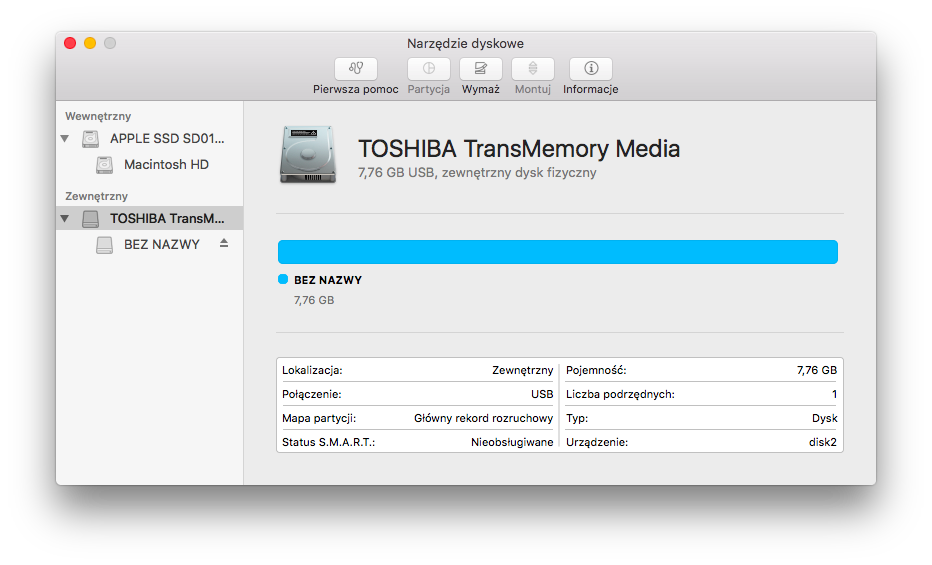Click the blue partition usage bar

click(557, 252)
